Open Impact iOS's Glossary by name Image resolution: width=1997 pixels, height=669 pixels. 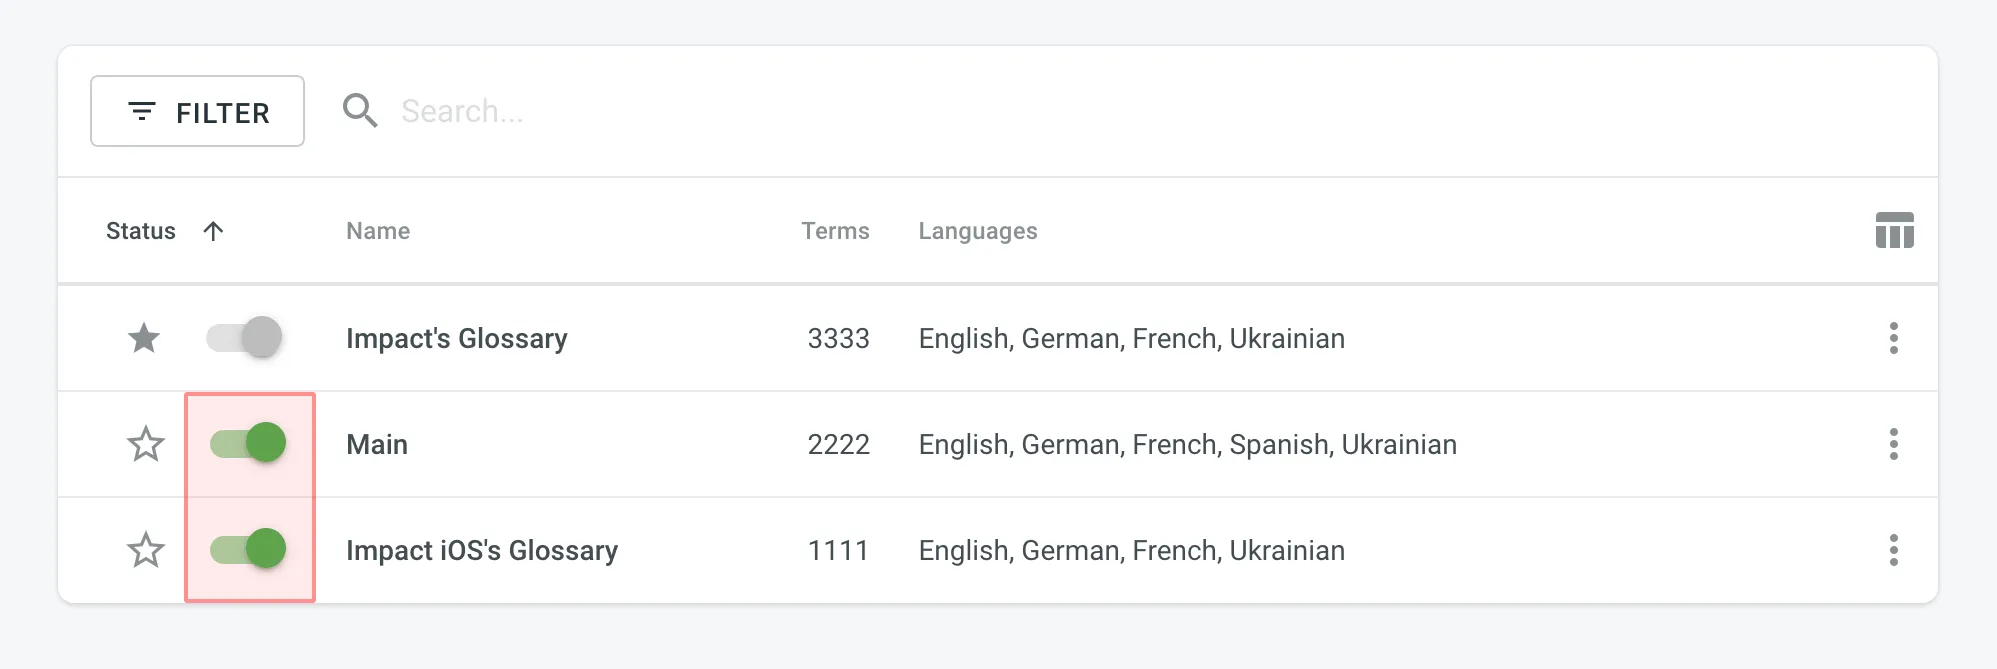click(481, 551)
